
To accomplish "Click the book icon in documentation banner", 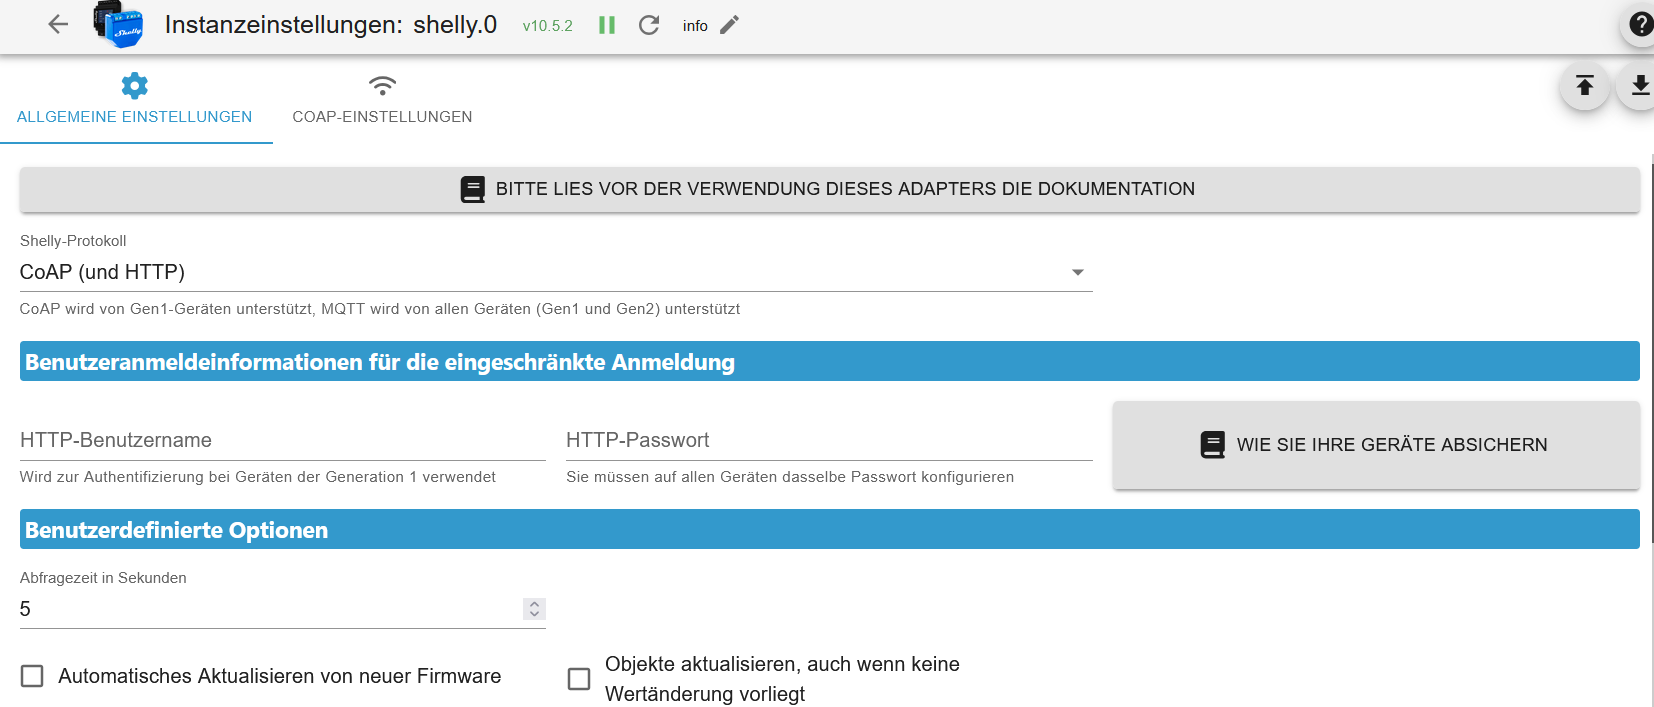I will 473,189.
